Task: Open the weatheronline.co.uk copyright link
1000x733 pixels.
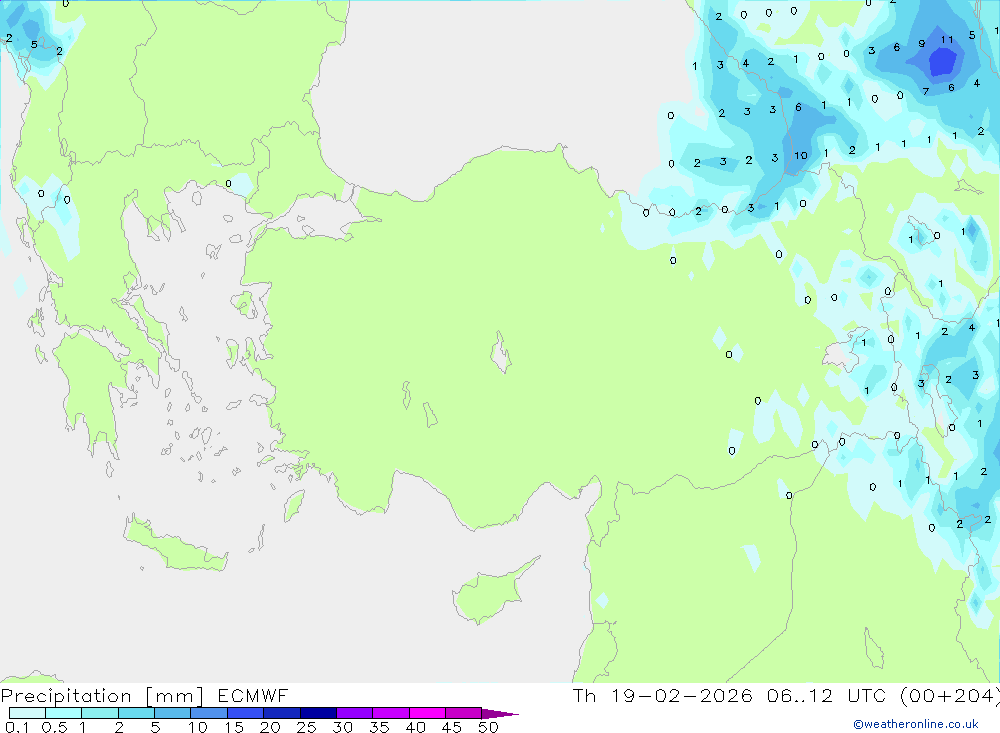Action: coord(916,724)
